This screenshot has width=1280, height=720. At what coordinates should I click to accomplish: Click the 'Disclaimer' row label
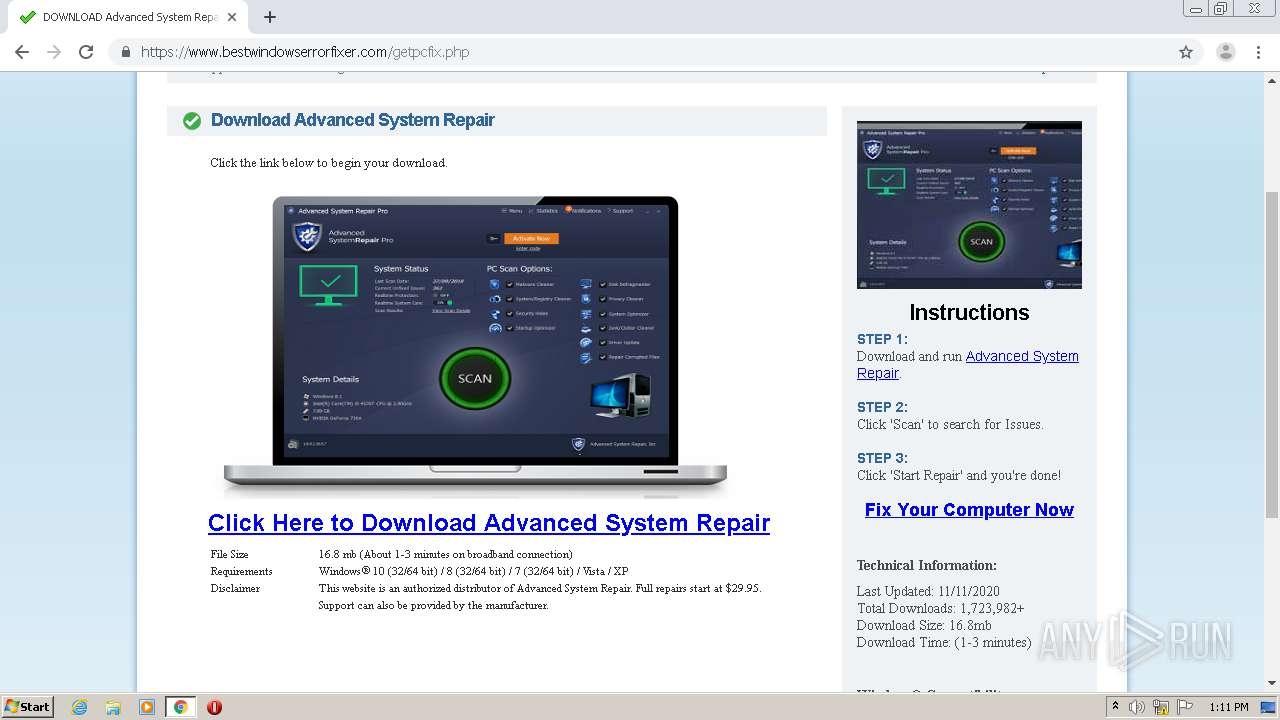click(235, 588)
